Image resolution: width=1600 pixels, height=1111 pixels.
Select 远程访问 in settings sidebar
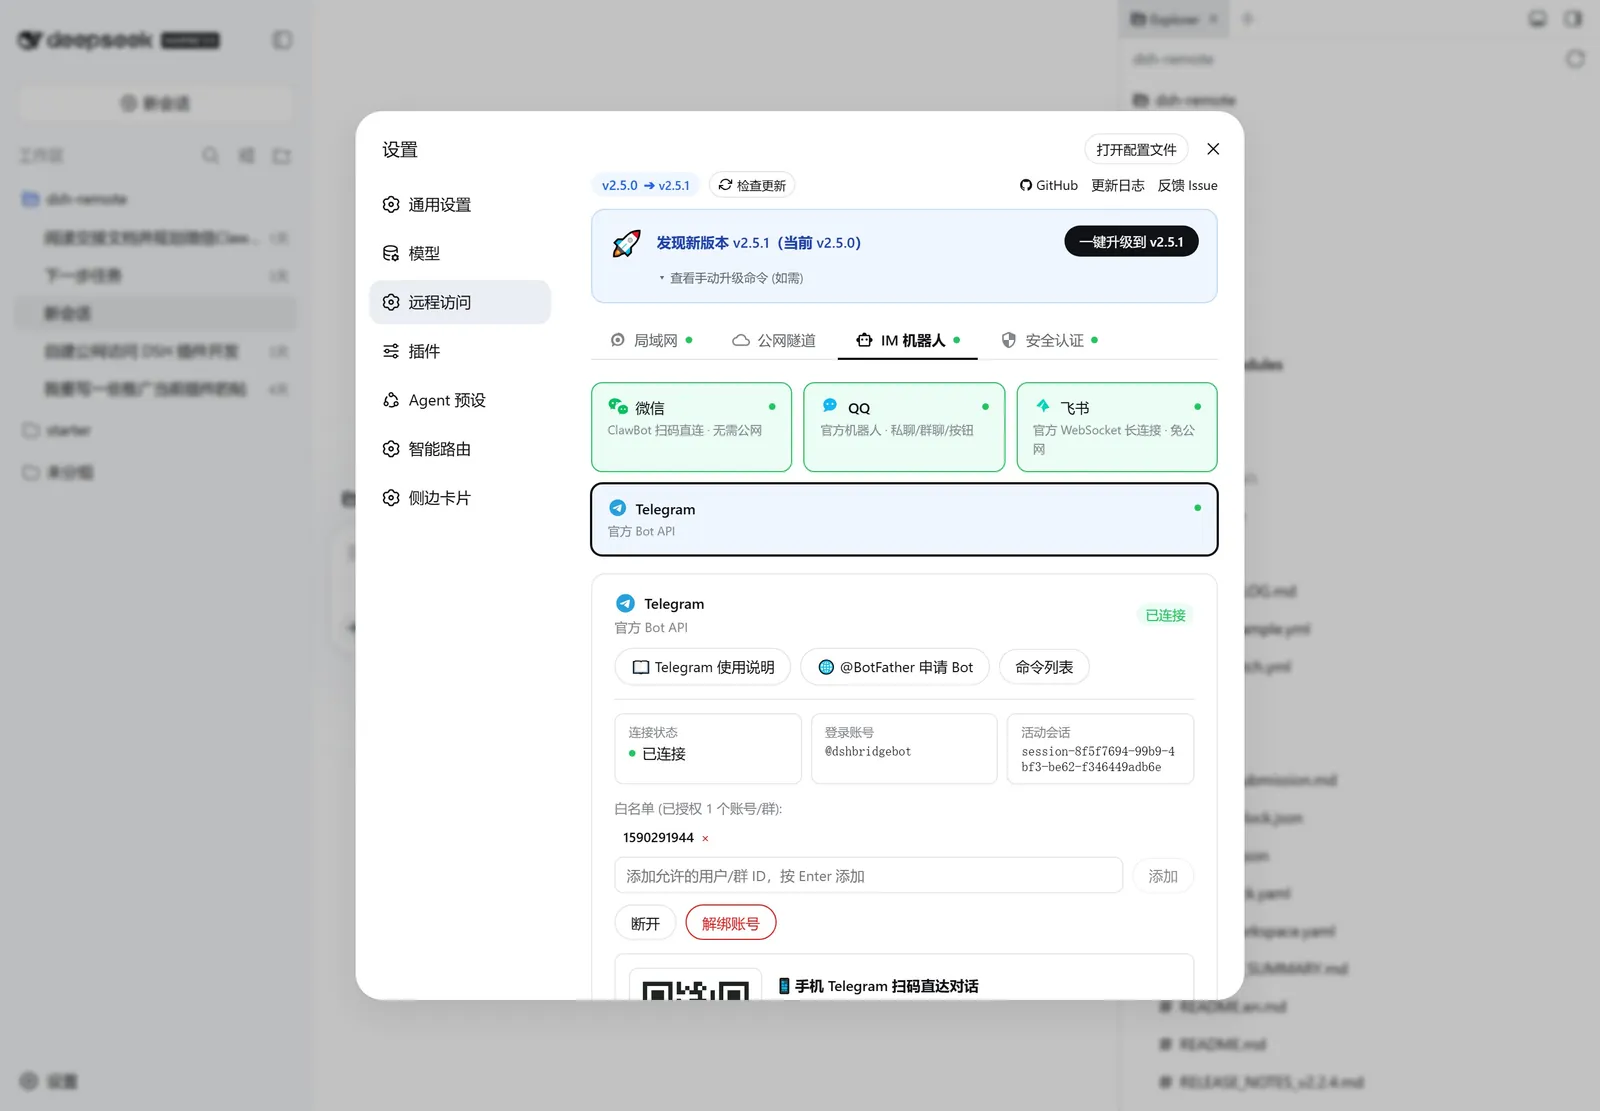459,302
